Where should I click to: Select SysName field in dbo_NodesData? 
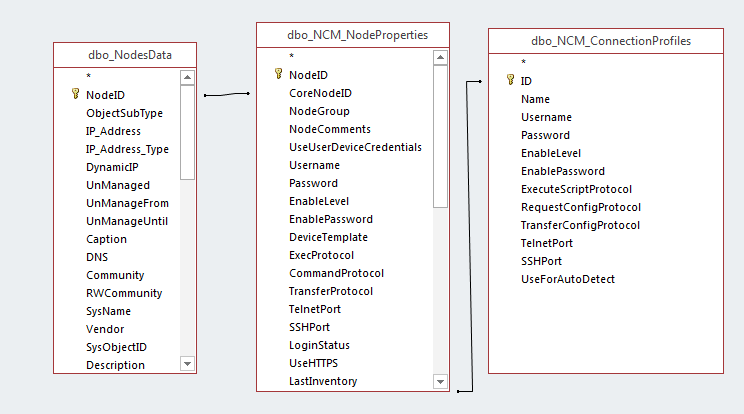click(108, 312)
